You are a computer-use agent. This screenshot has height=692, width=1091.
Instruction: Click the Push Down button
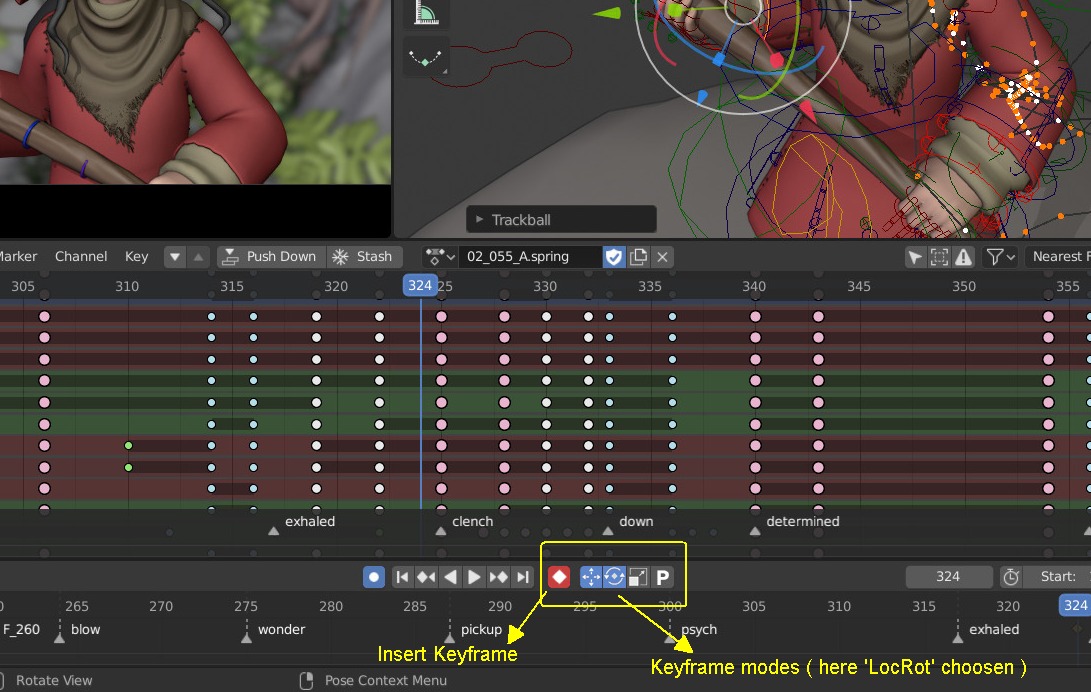pyautogui.click(x=270, y=257)
